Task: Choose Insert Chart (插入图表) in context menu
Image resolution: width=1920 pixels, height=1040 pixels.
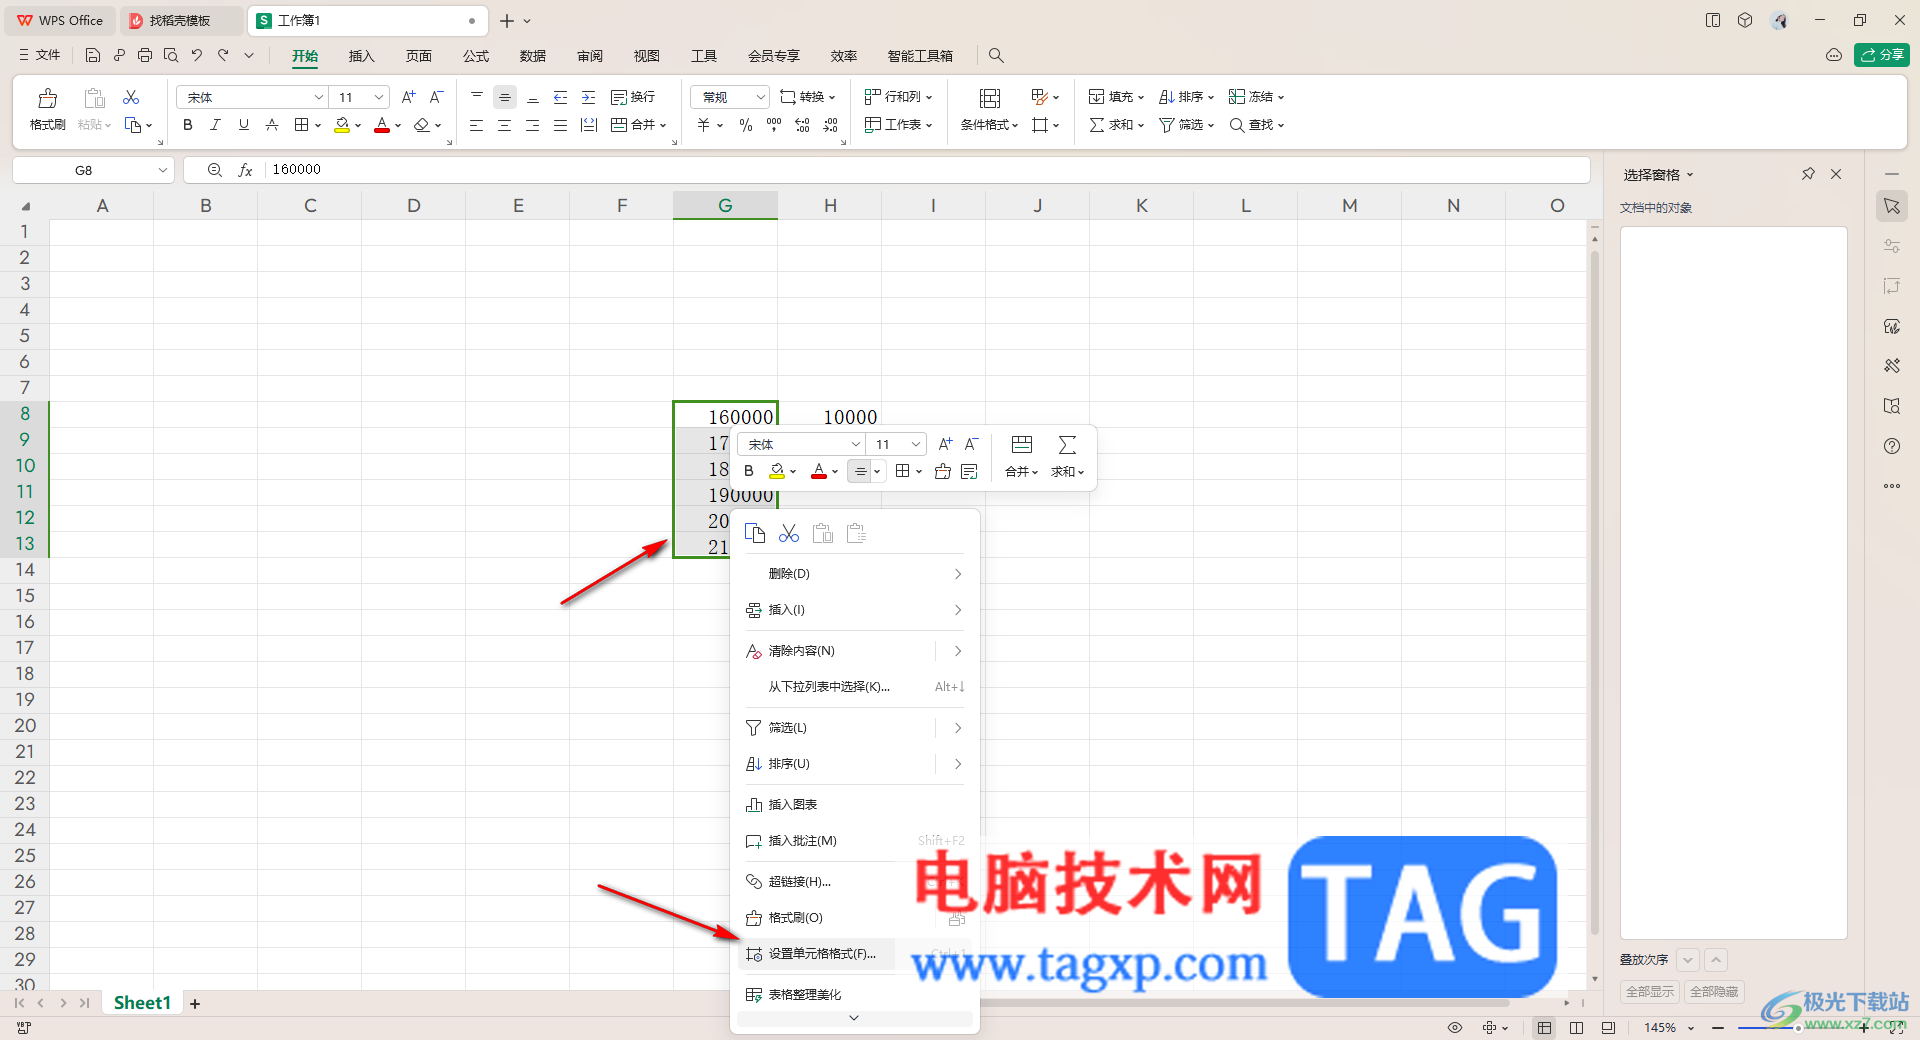Action: [x=855, y=805]
